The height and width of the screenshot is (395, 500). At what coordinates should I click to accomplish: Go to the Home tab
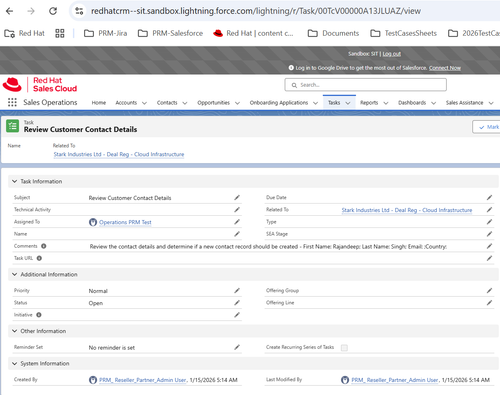pyautogui.click(x=99, y=103)
